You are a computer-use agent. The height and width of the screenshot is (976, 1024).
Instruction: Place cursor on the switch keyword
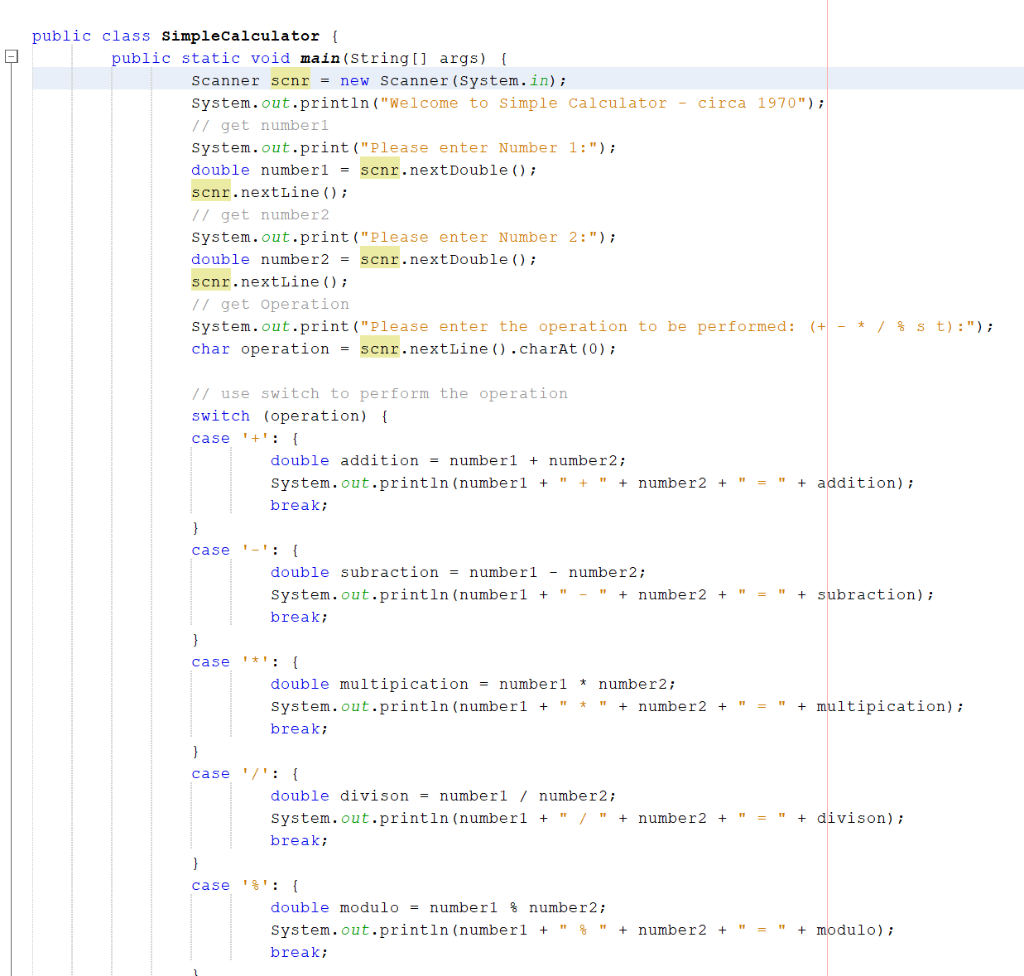point(220,415)
